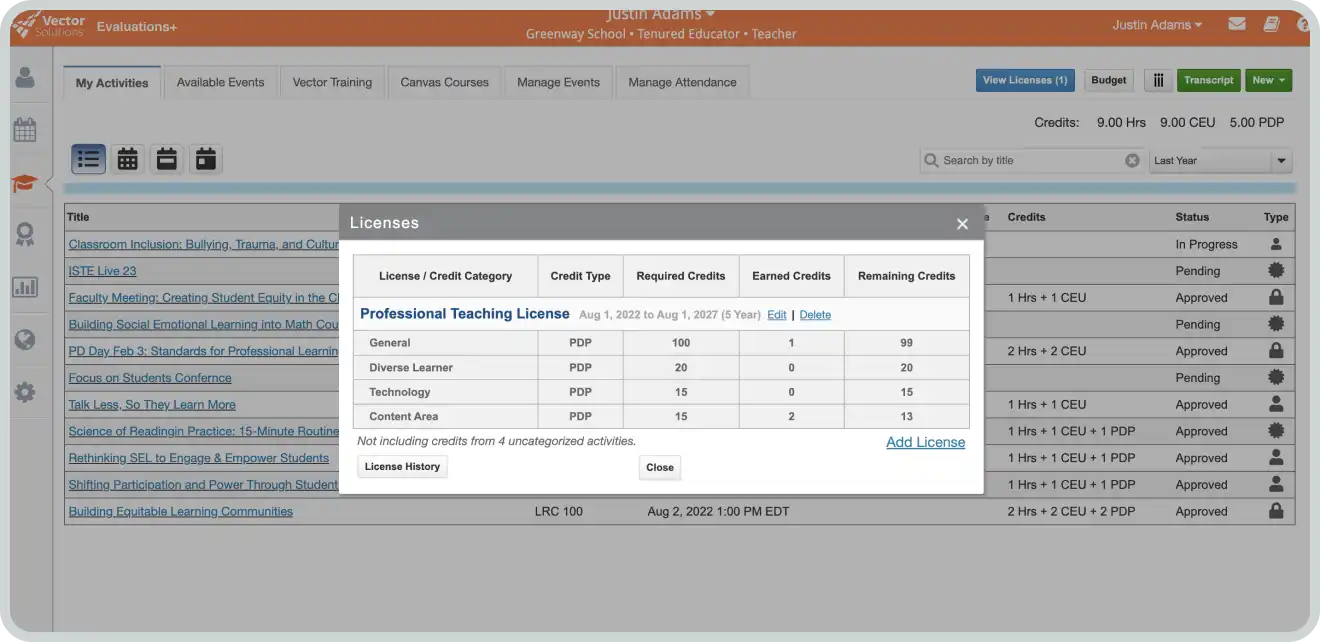The width and height of the screenshot is (1320, 642).
Task: Open the Canvas Courses tab
Action: pos(444,82)
